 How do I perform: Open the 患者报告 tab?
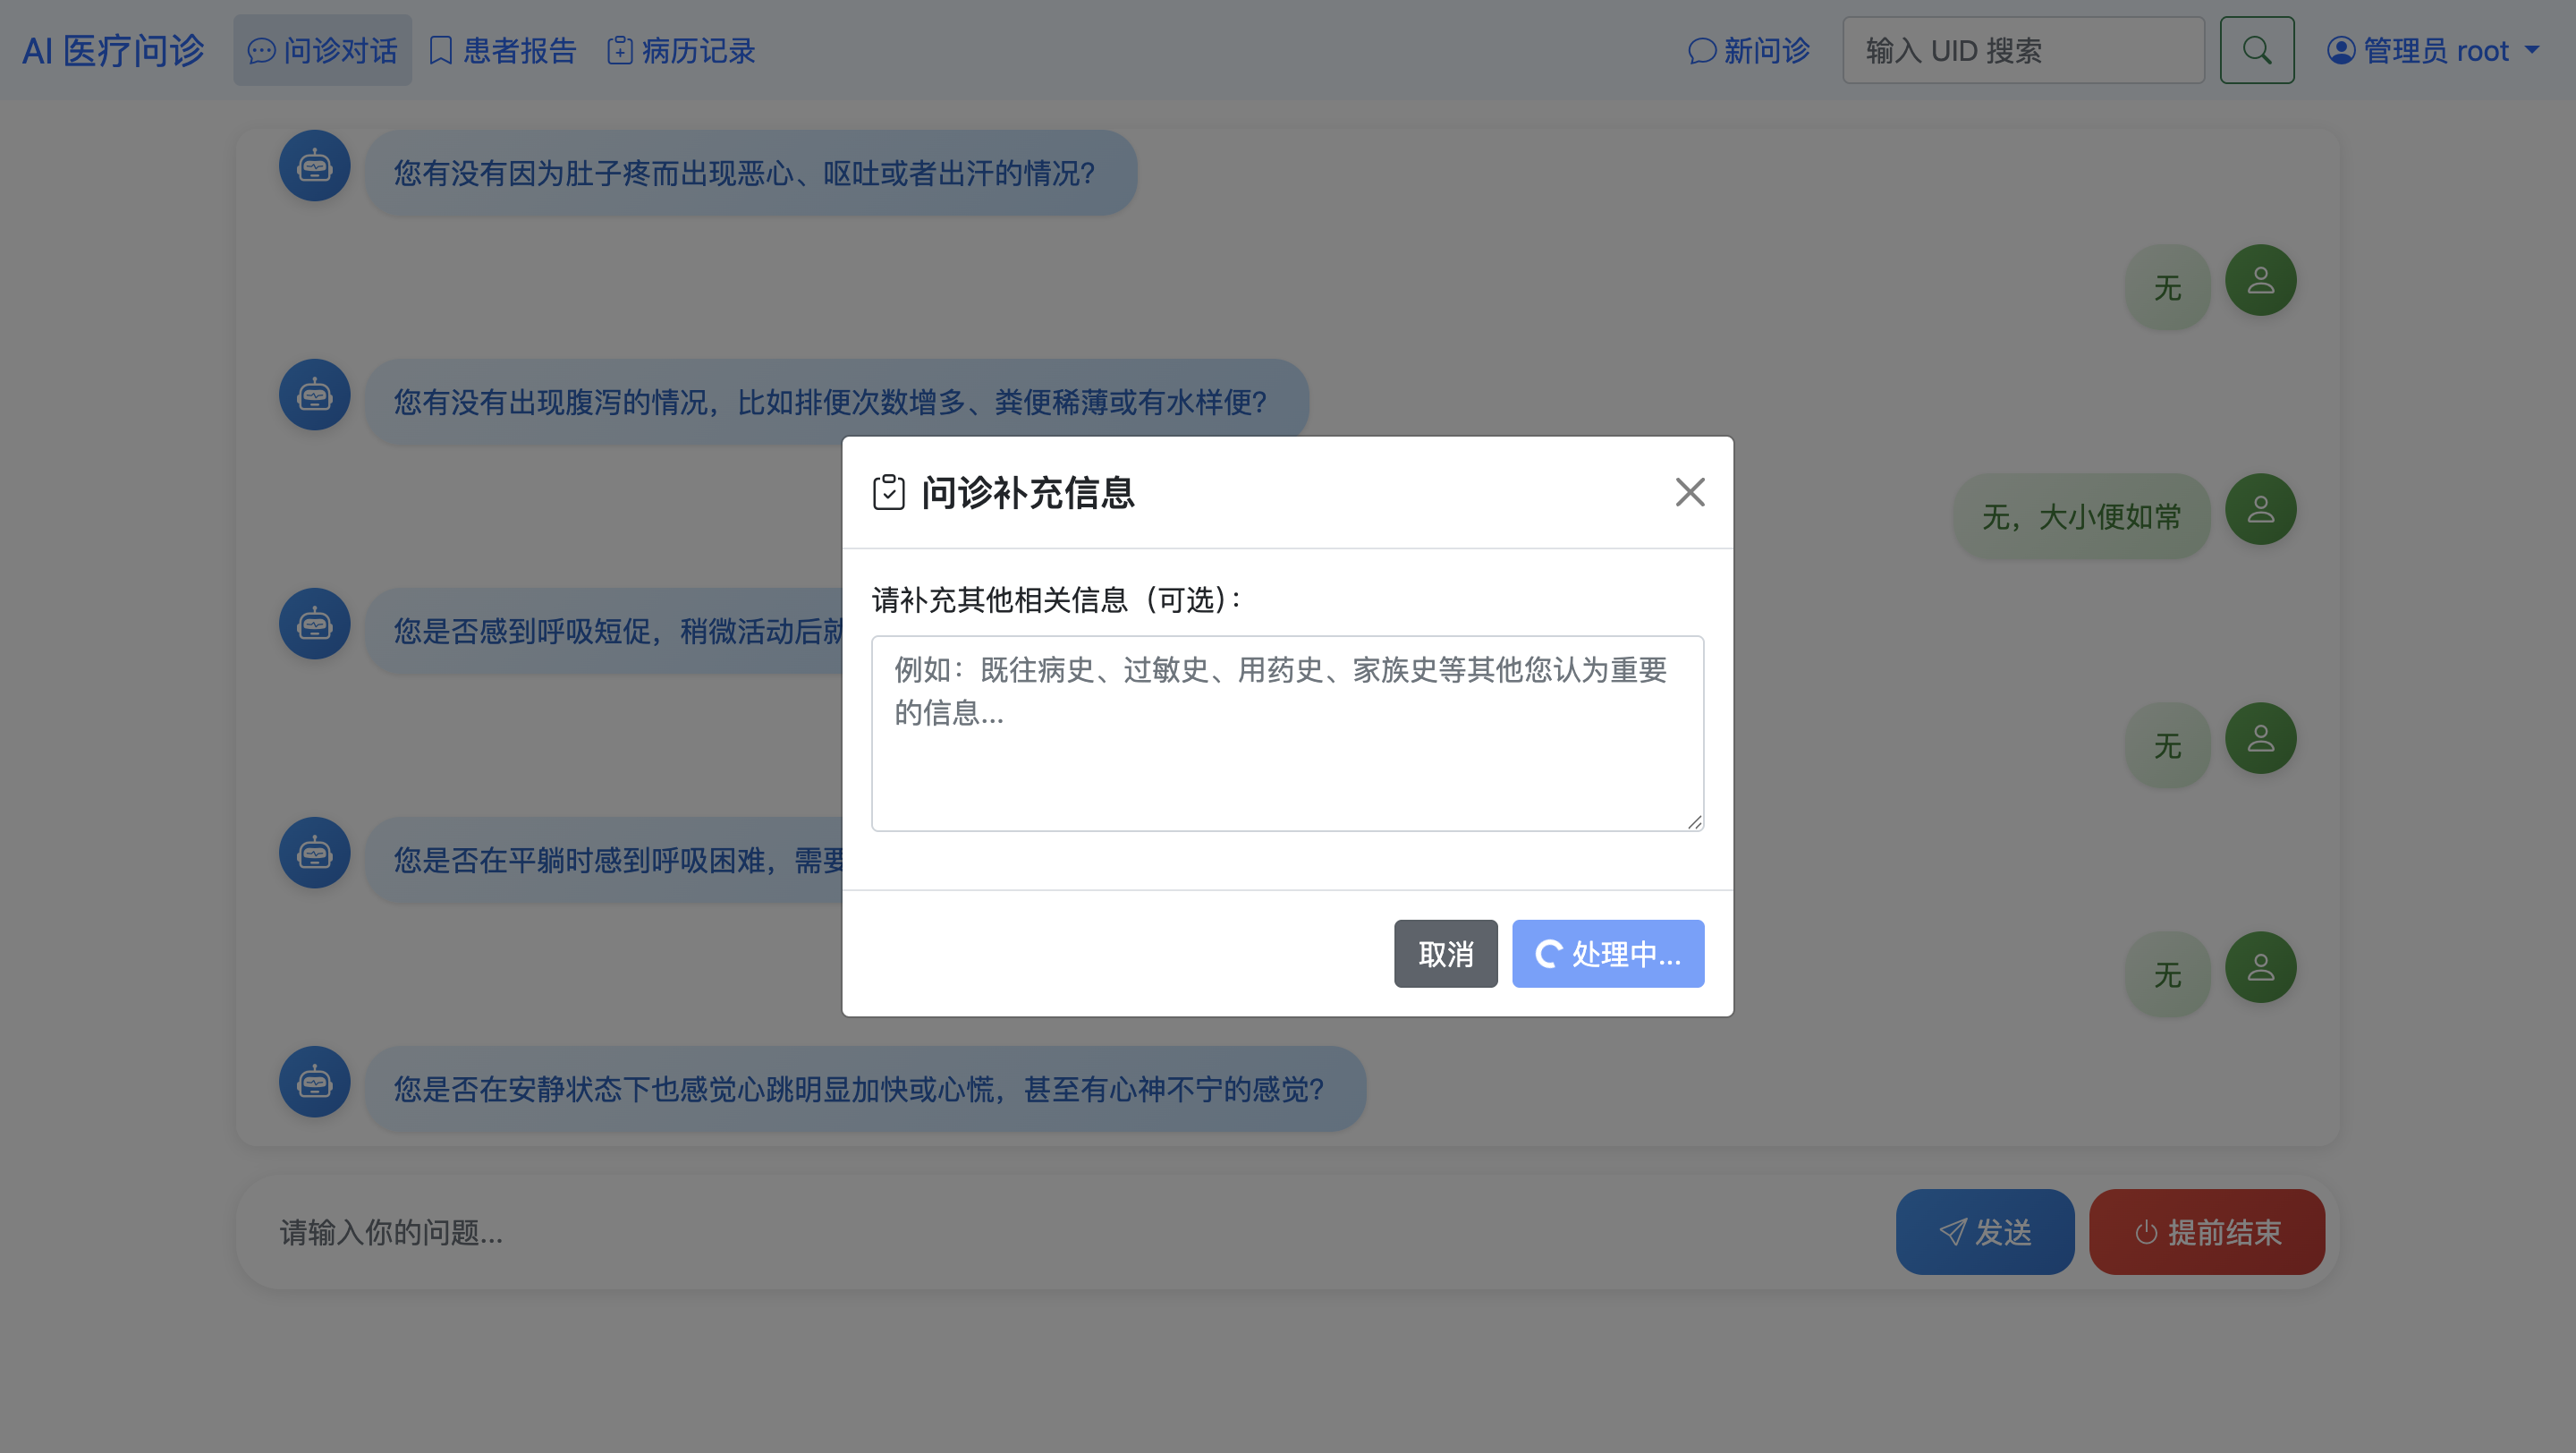503,50
